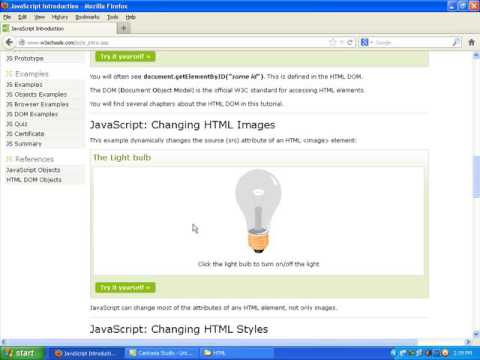Open the search engine selector dropdown
This screenshot has height=360, width=480.
(x=366, y=42)
